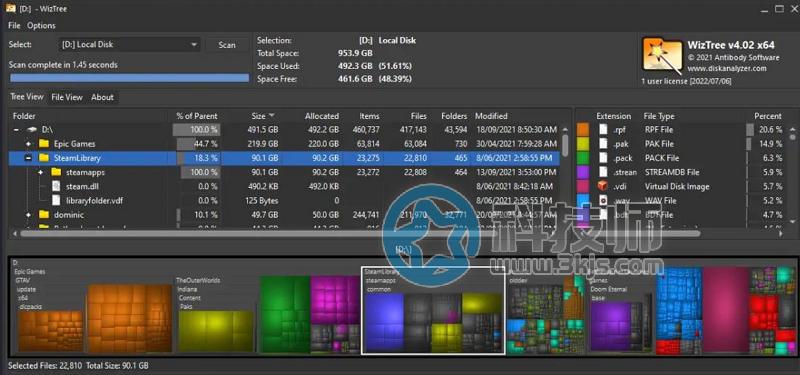800x375 pixels.
Task: Click the 49.7 GB dominic size
Action: point(264,215)
